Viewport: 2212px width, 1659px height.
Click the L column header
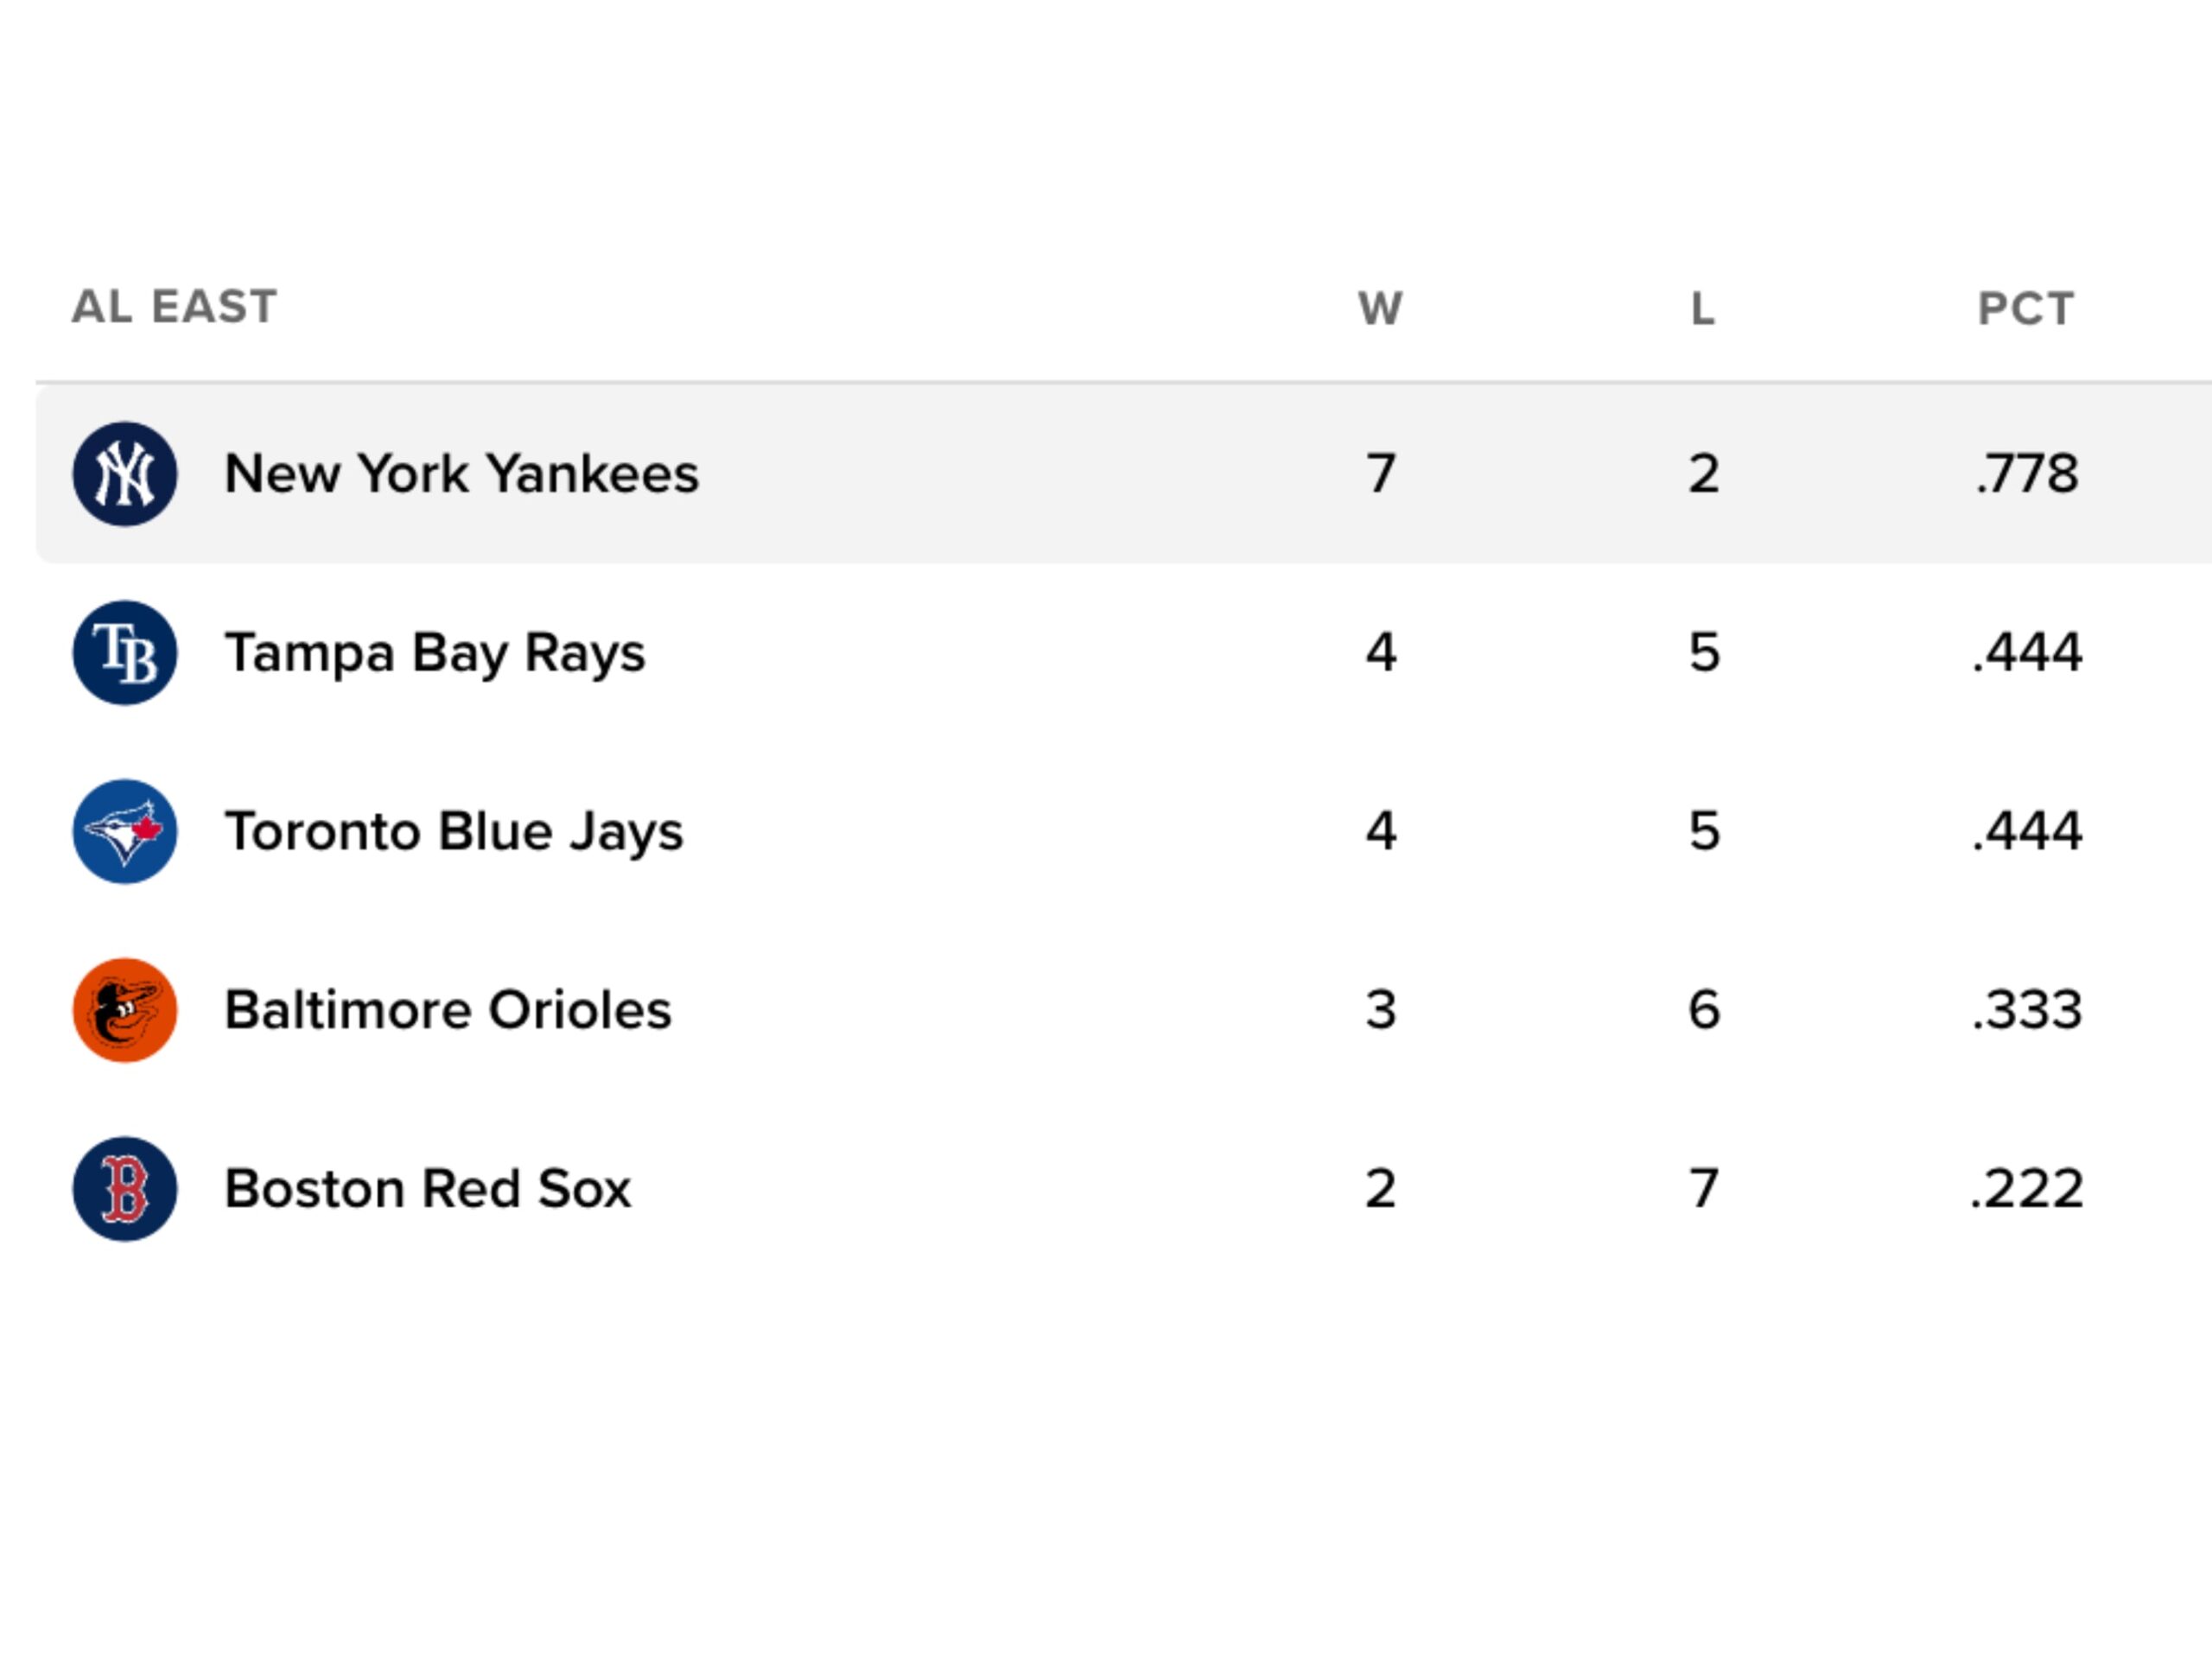(1703, 308)
